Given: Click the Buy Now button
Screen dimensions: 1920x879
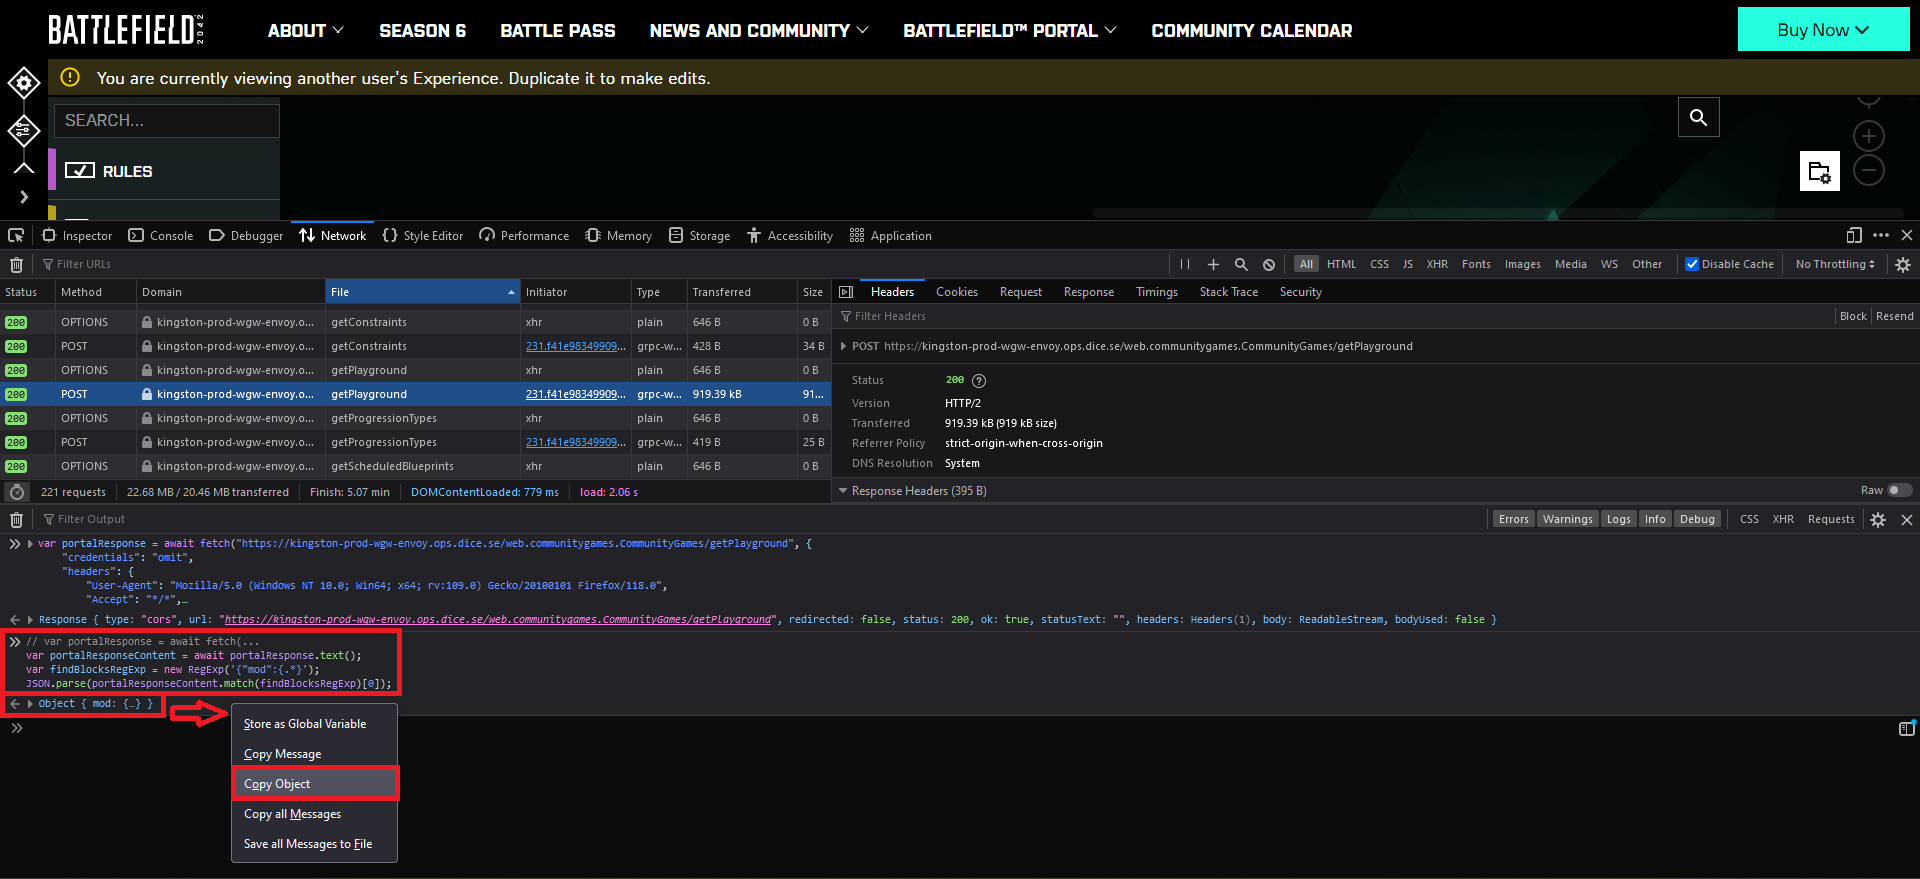Looking at the screenshot, I should pyautogui.click(x=1822, y=30).
